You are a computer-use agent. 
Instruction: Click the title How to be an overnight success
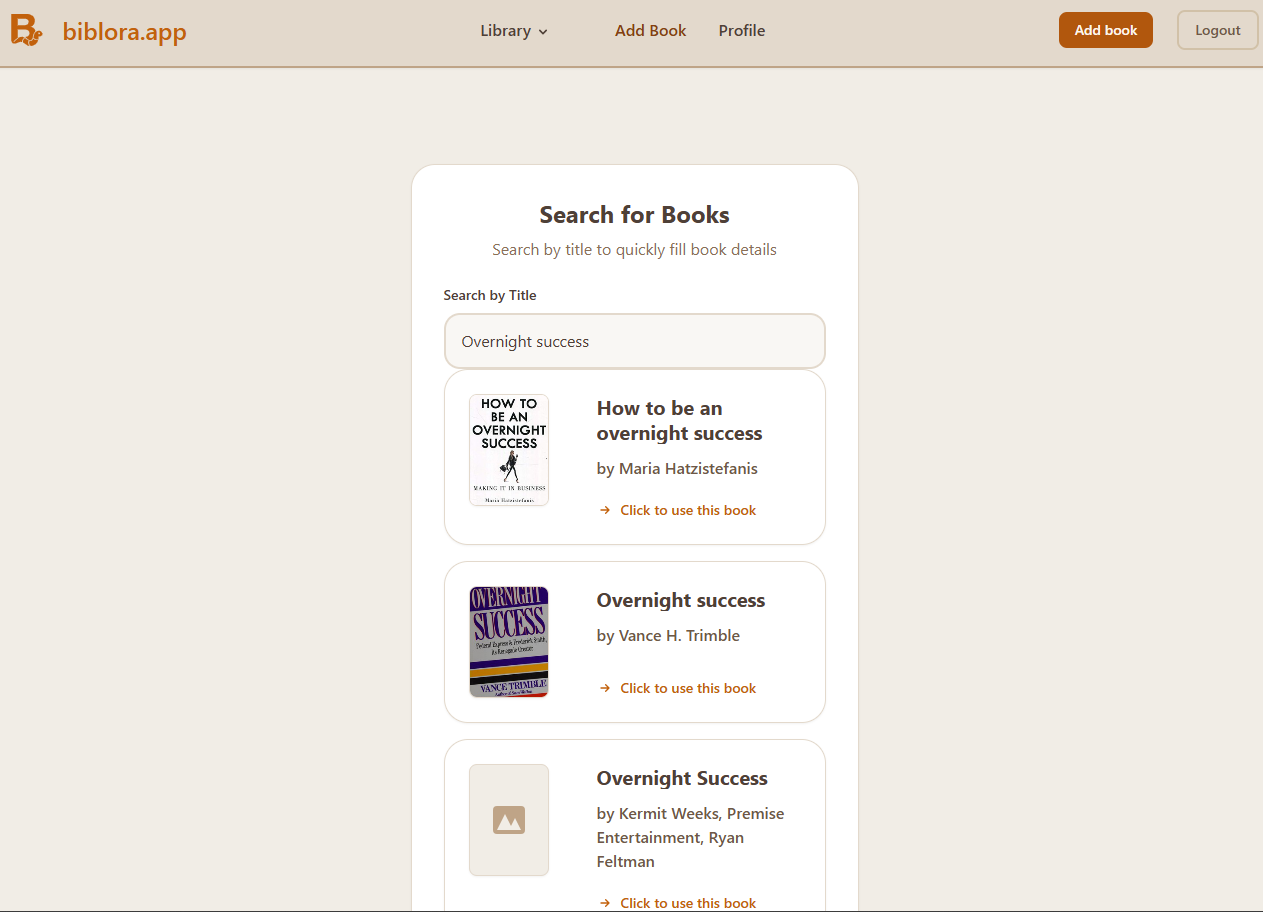(x=679, y=421)
